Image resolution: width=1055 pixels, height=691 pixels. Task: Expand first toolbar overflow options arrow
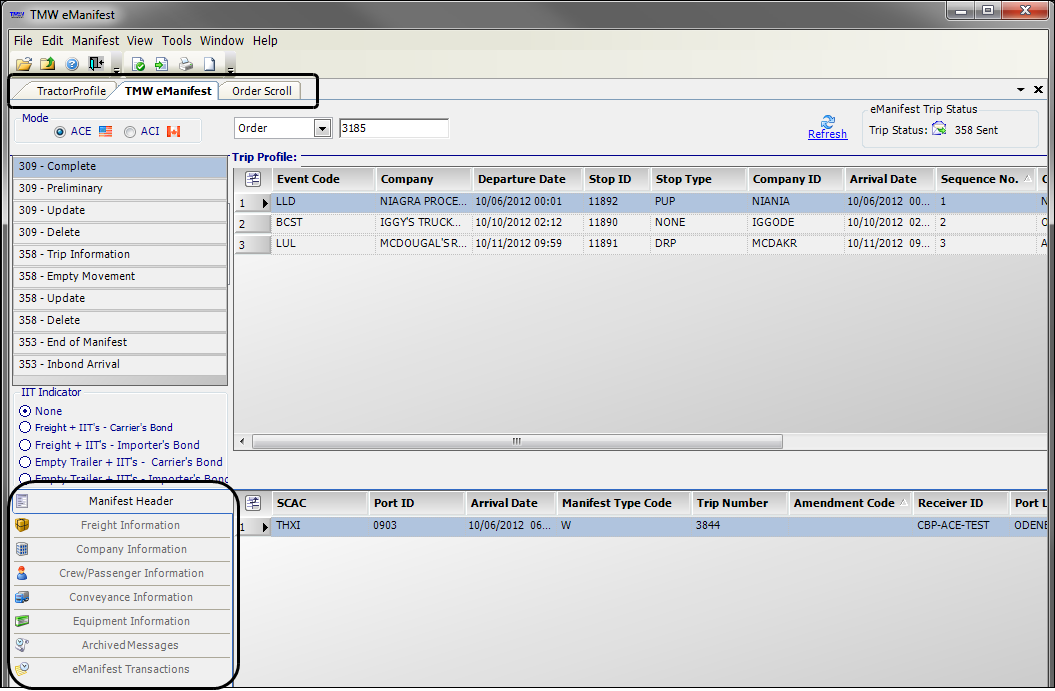[117, 70]
